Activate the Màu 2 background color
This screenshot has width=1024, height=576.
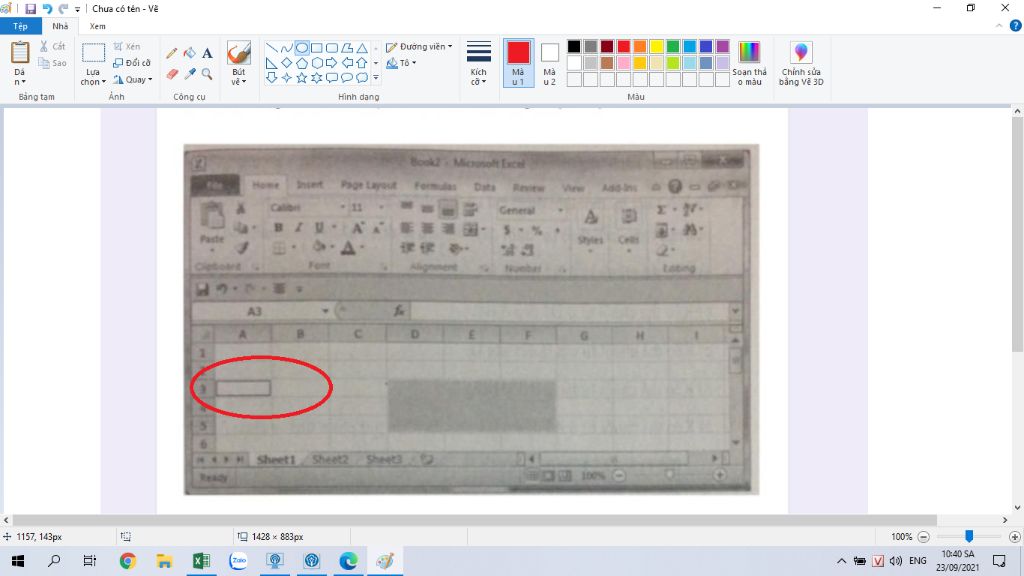[550, 63]
